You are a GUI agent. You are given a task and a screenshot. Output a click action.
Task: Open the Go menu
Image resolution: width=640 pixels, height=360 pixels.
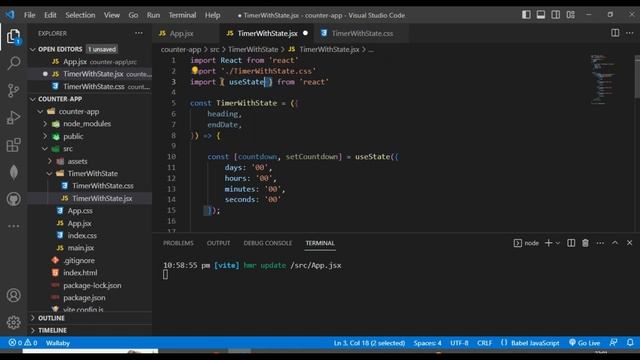[x=133, y=15]
